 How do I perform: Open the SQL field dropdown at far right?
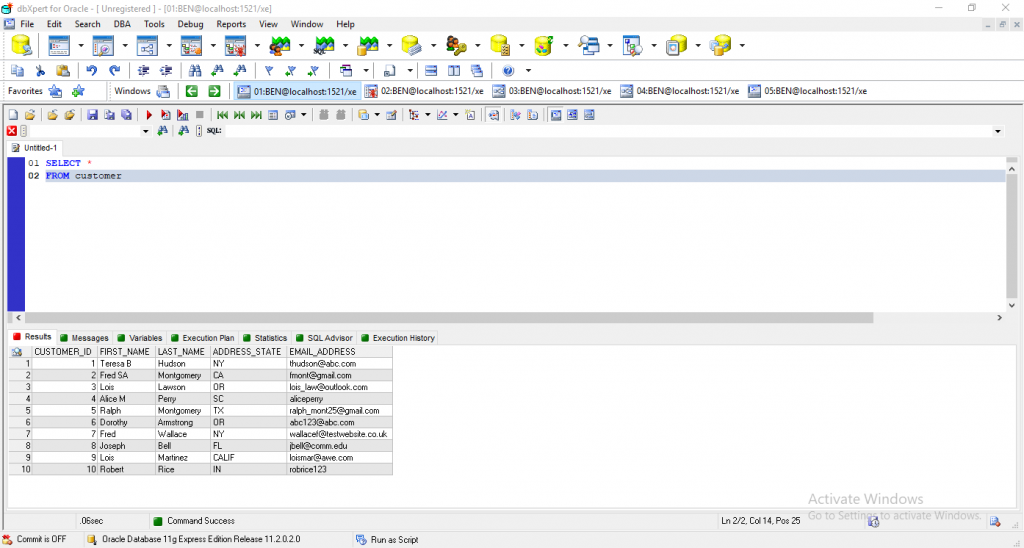pyautogui.click(x=997, y=131)
